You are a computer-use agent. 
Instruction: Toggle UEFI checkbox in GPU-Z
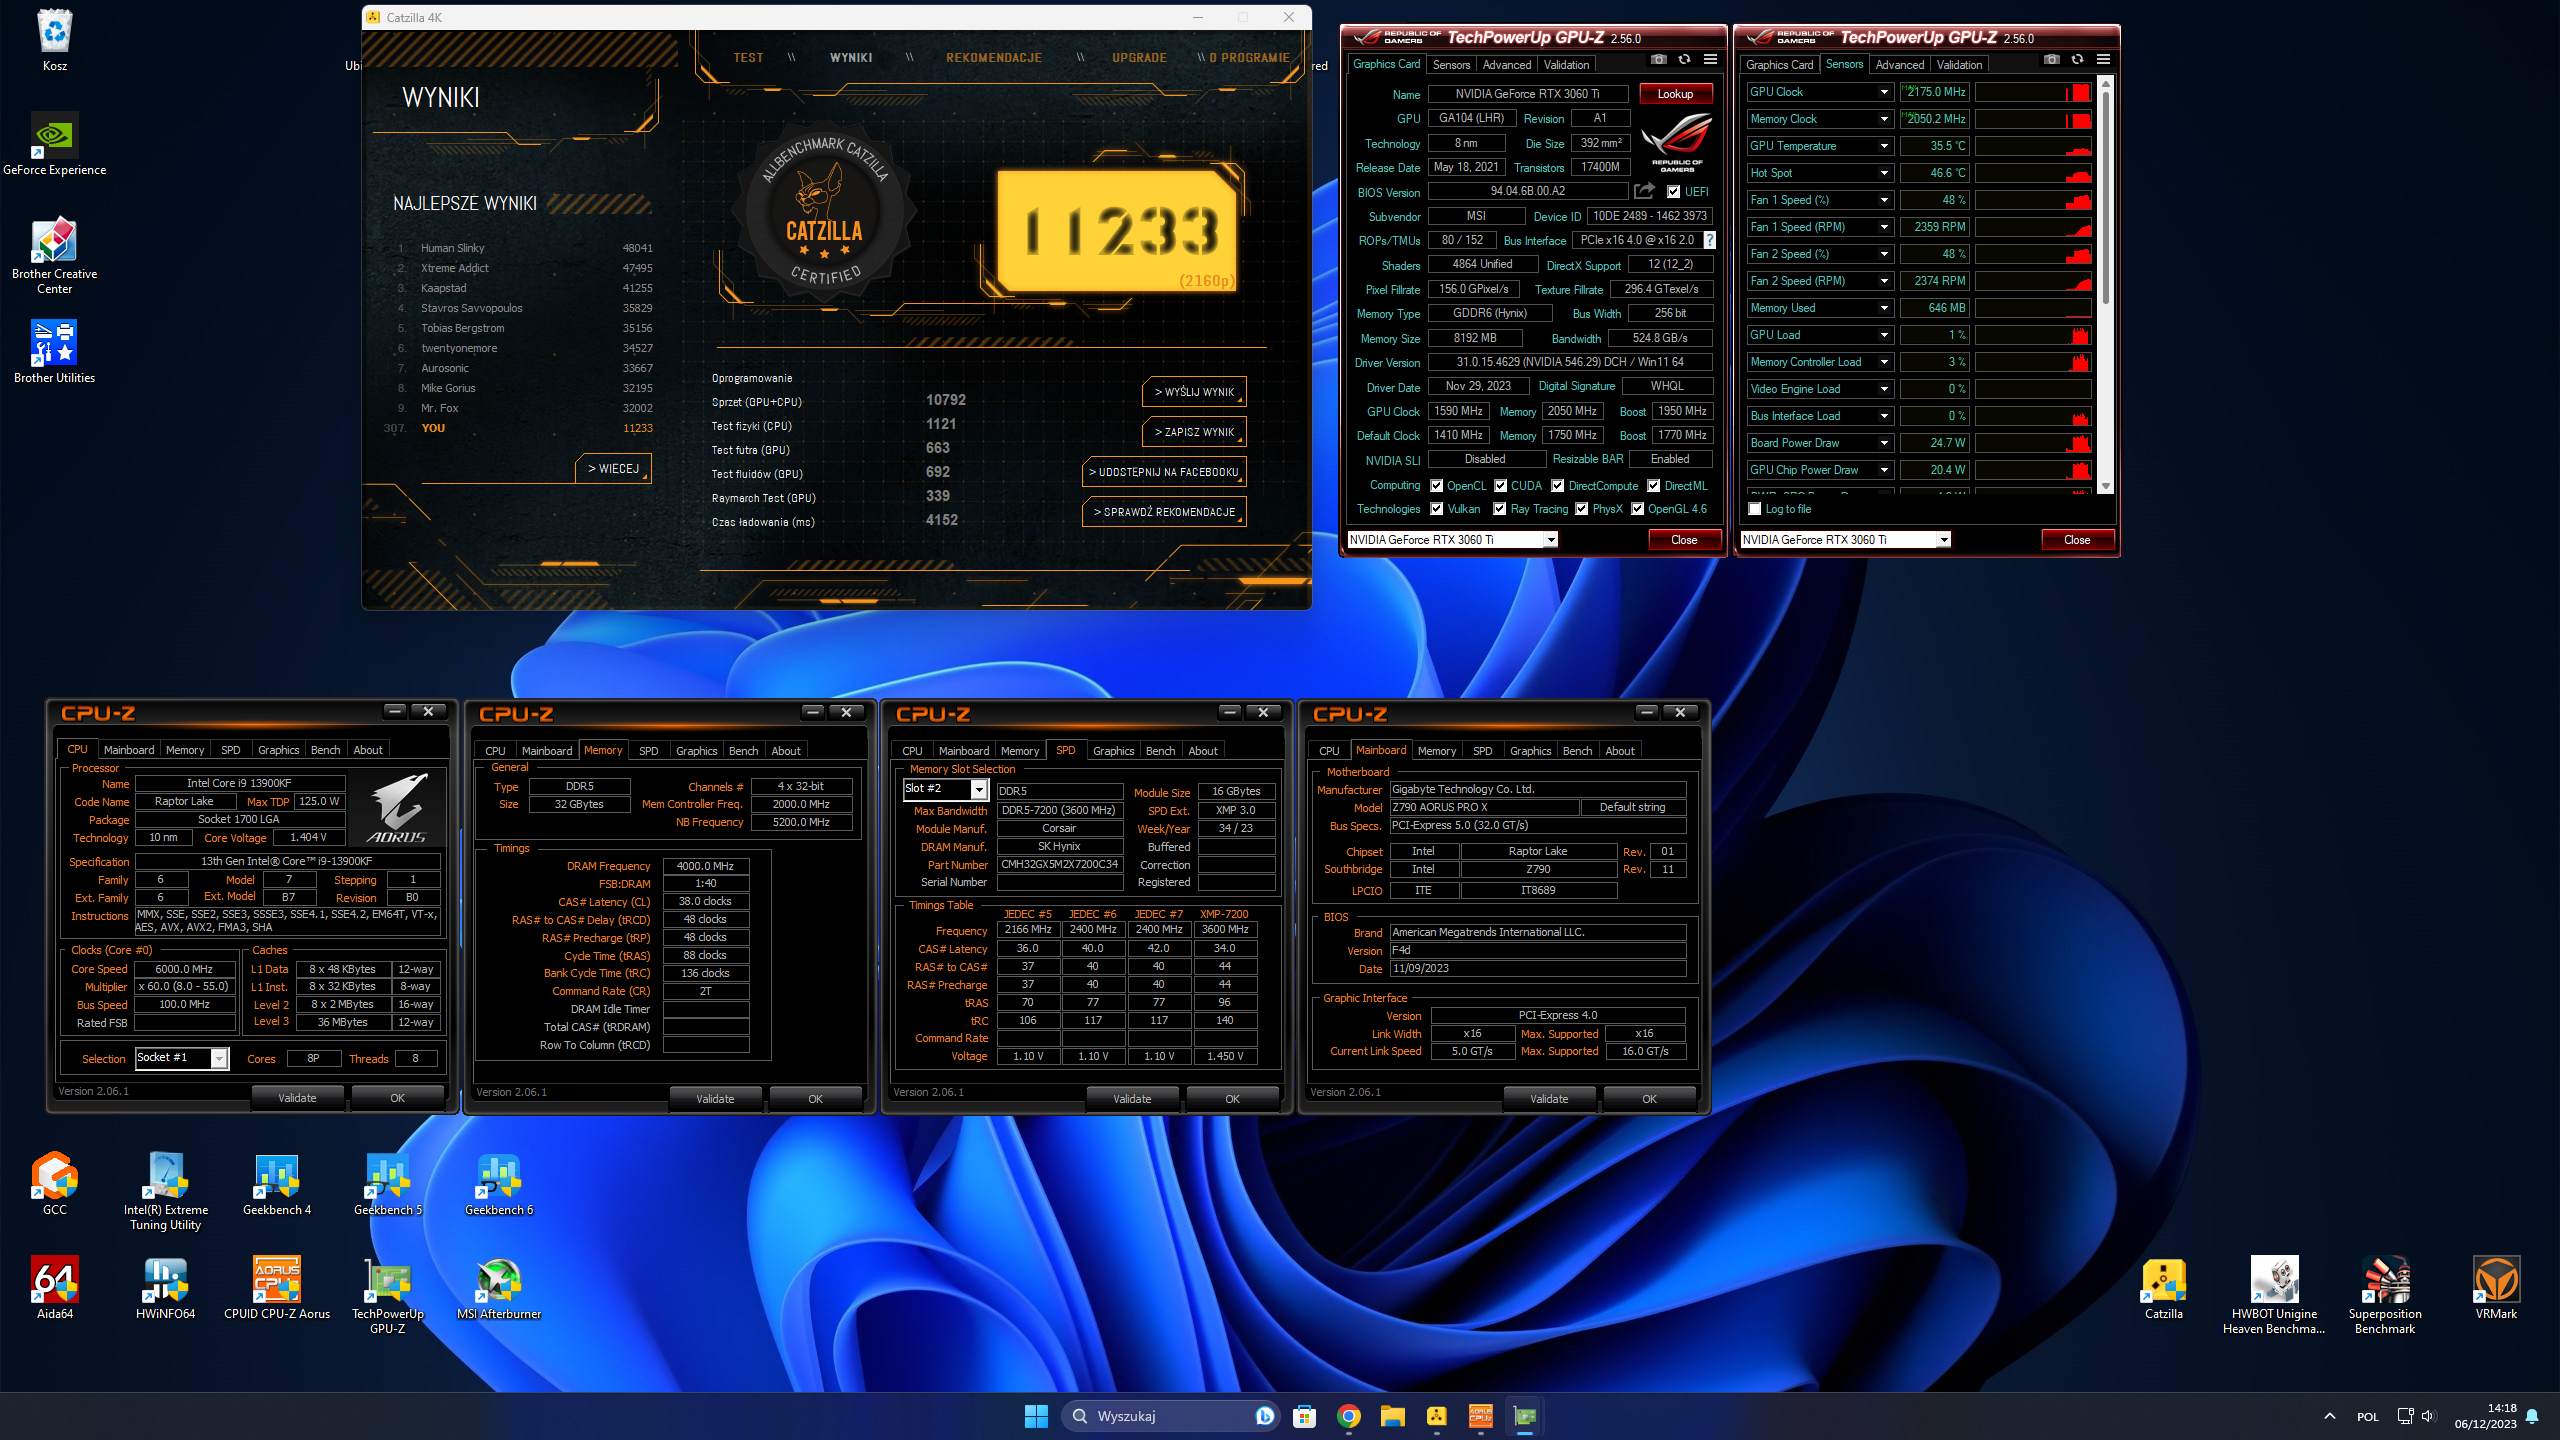pos(1673,192)
